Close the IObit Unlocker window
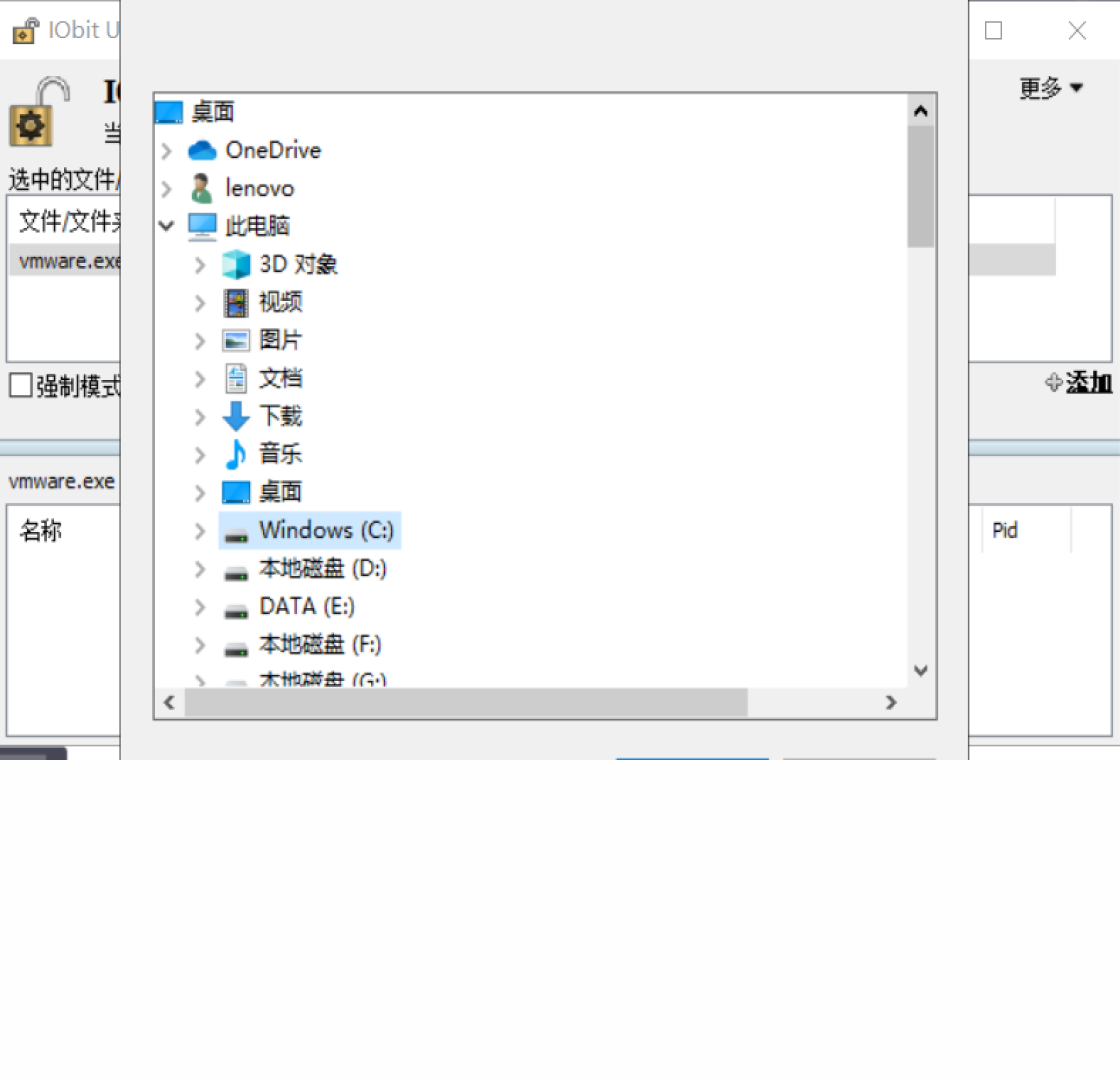The height and width of the screenshot is (1080, 1120). coord(1077,31)
